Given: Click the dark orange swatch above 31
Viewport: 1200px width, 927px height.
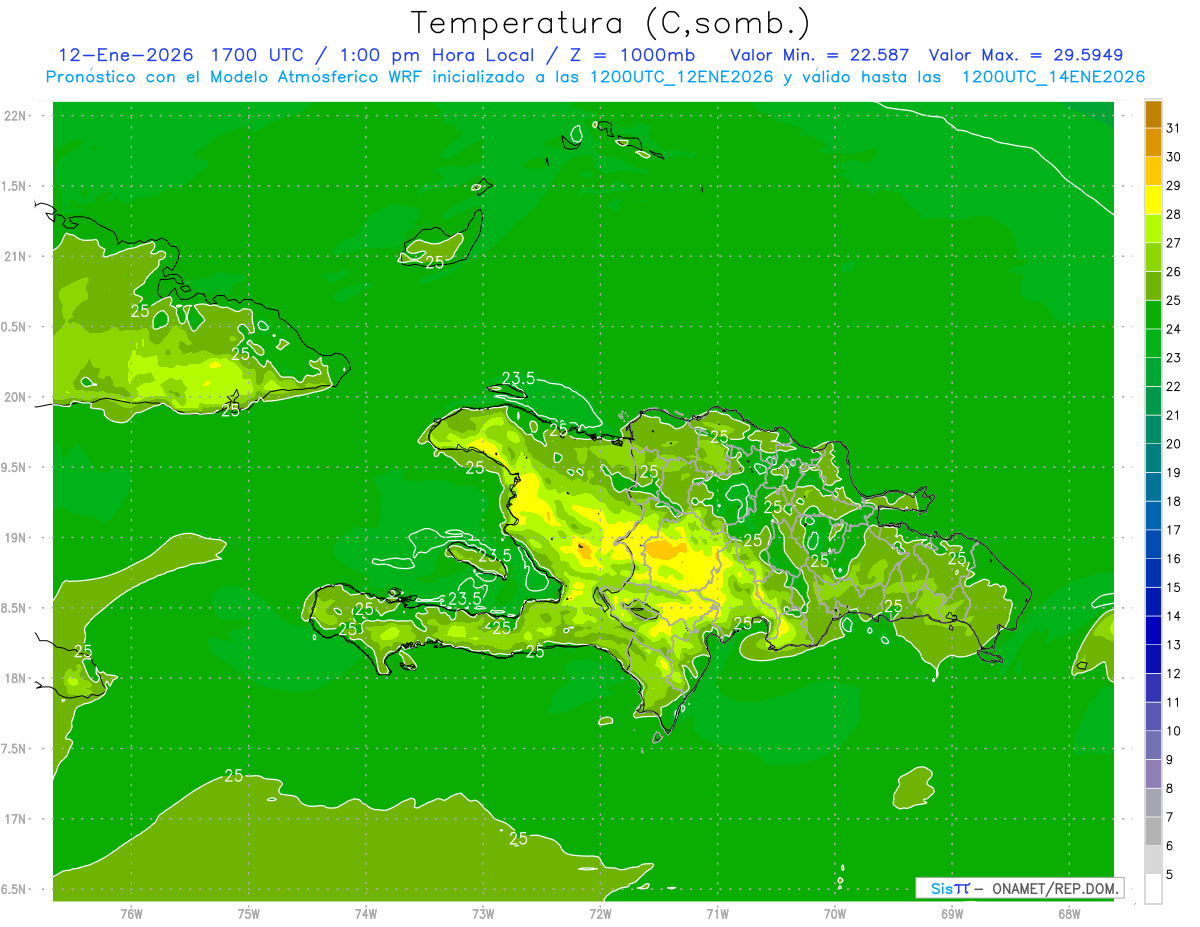Looking at the screenshot, I should tap(1153, 114).
